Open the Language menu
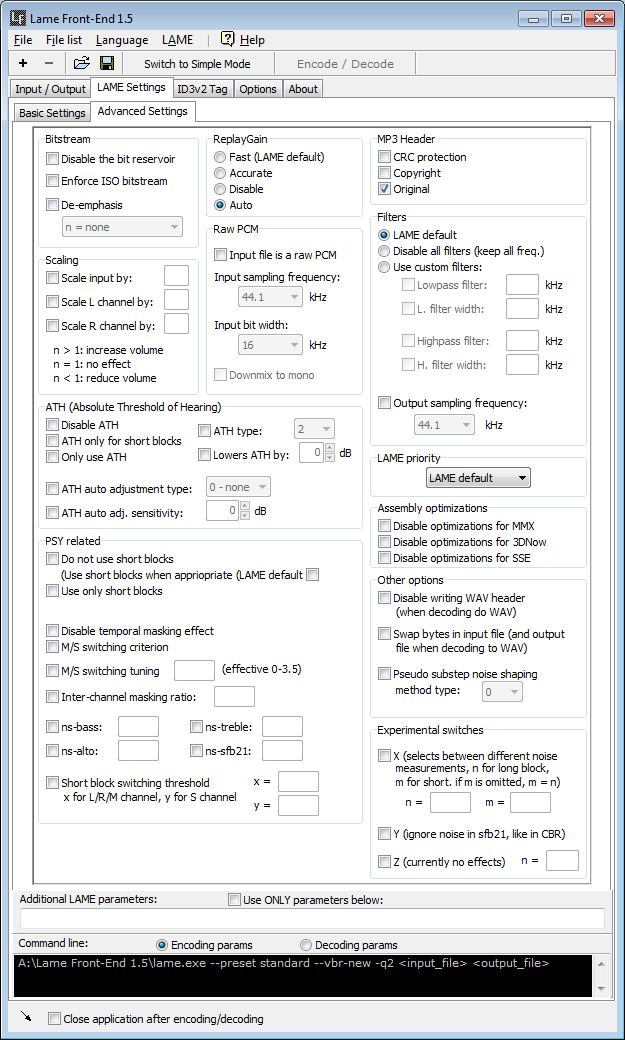 point(122,40)
